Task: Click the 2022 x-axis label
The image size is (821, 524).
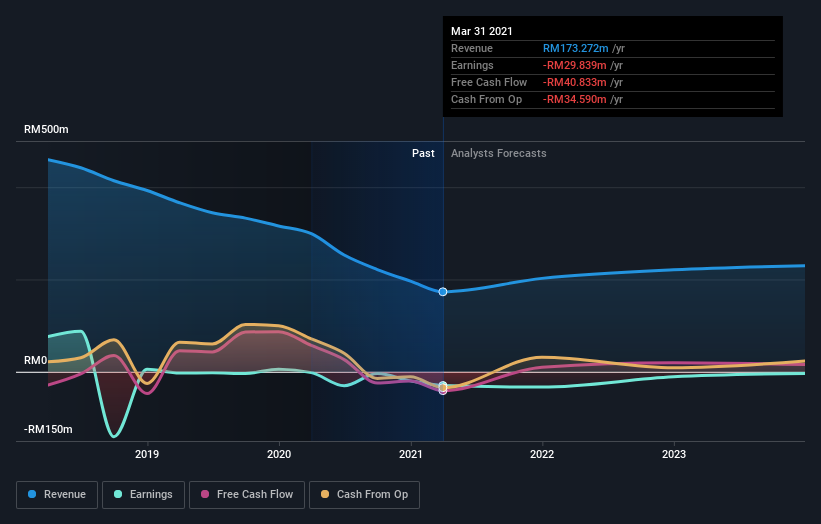Action: 542,454
